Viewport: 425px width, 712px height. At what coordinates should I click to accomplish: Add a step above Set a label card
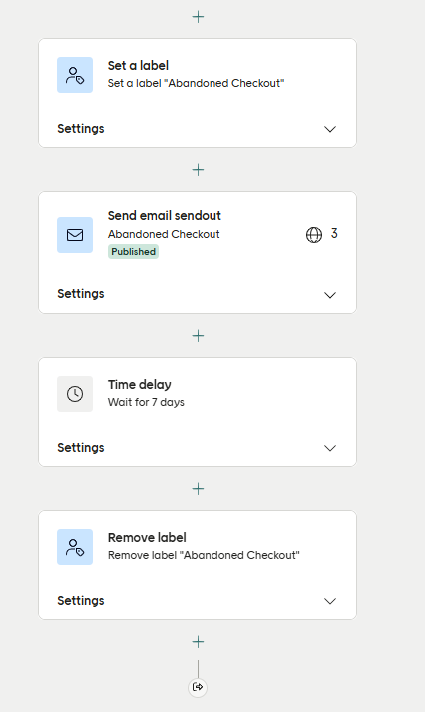tap(198, 17)
